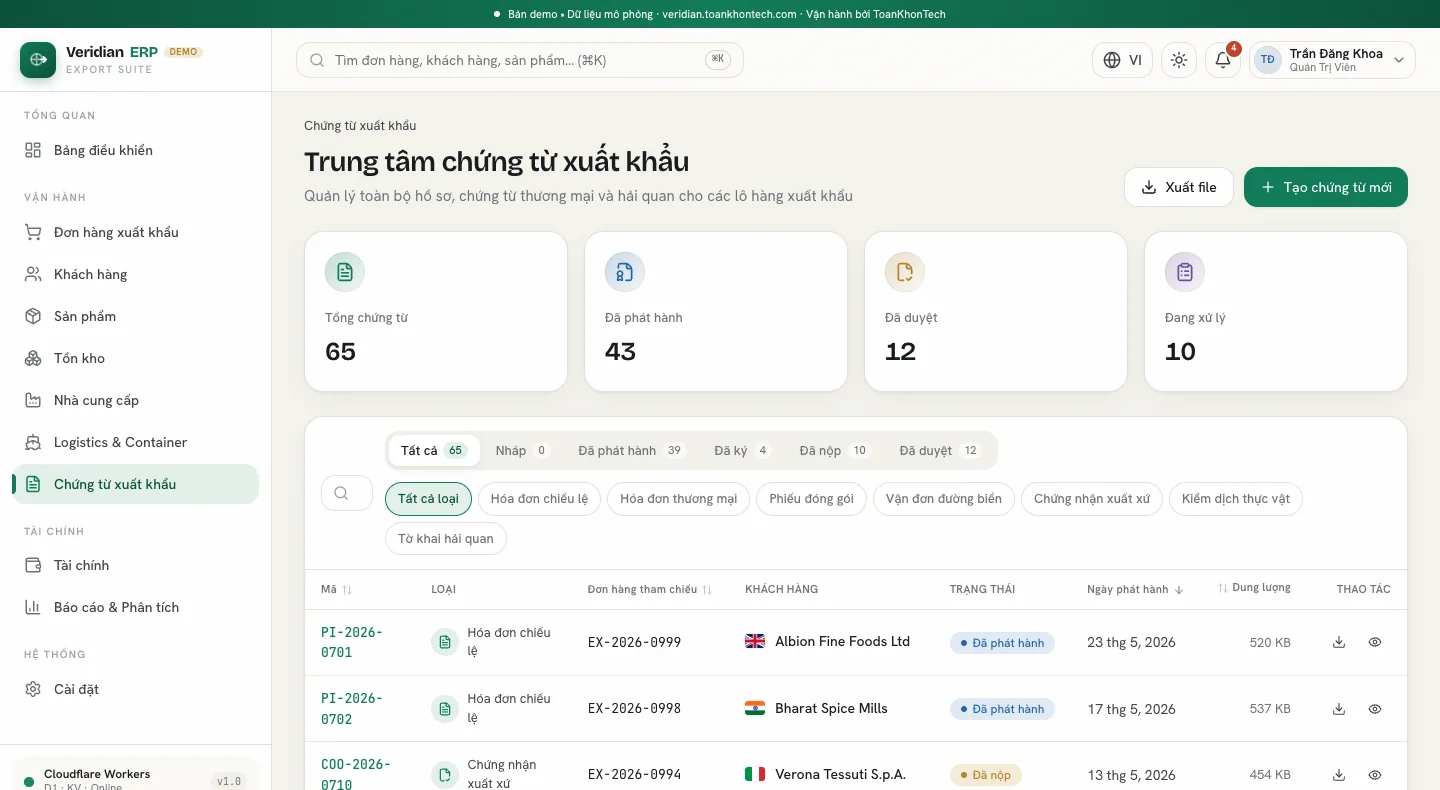Switch to the Đã phát hành tab
1440x790 pixels.
(630, 450)
